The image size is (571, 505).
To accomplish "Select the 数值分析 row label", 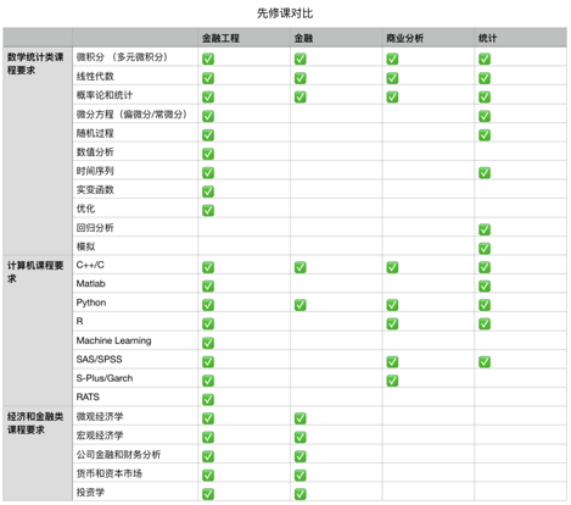I will pos(95,152).
